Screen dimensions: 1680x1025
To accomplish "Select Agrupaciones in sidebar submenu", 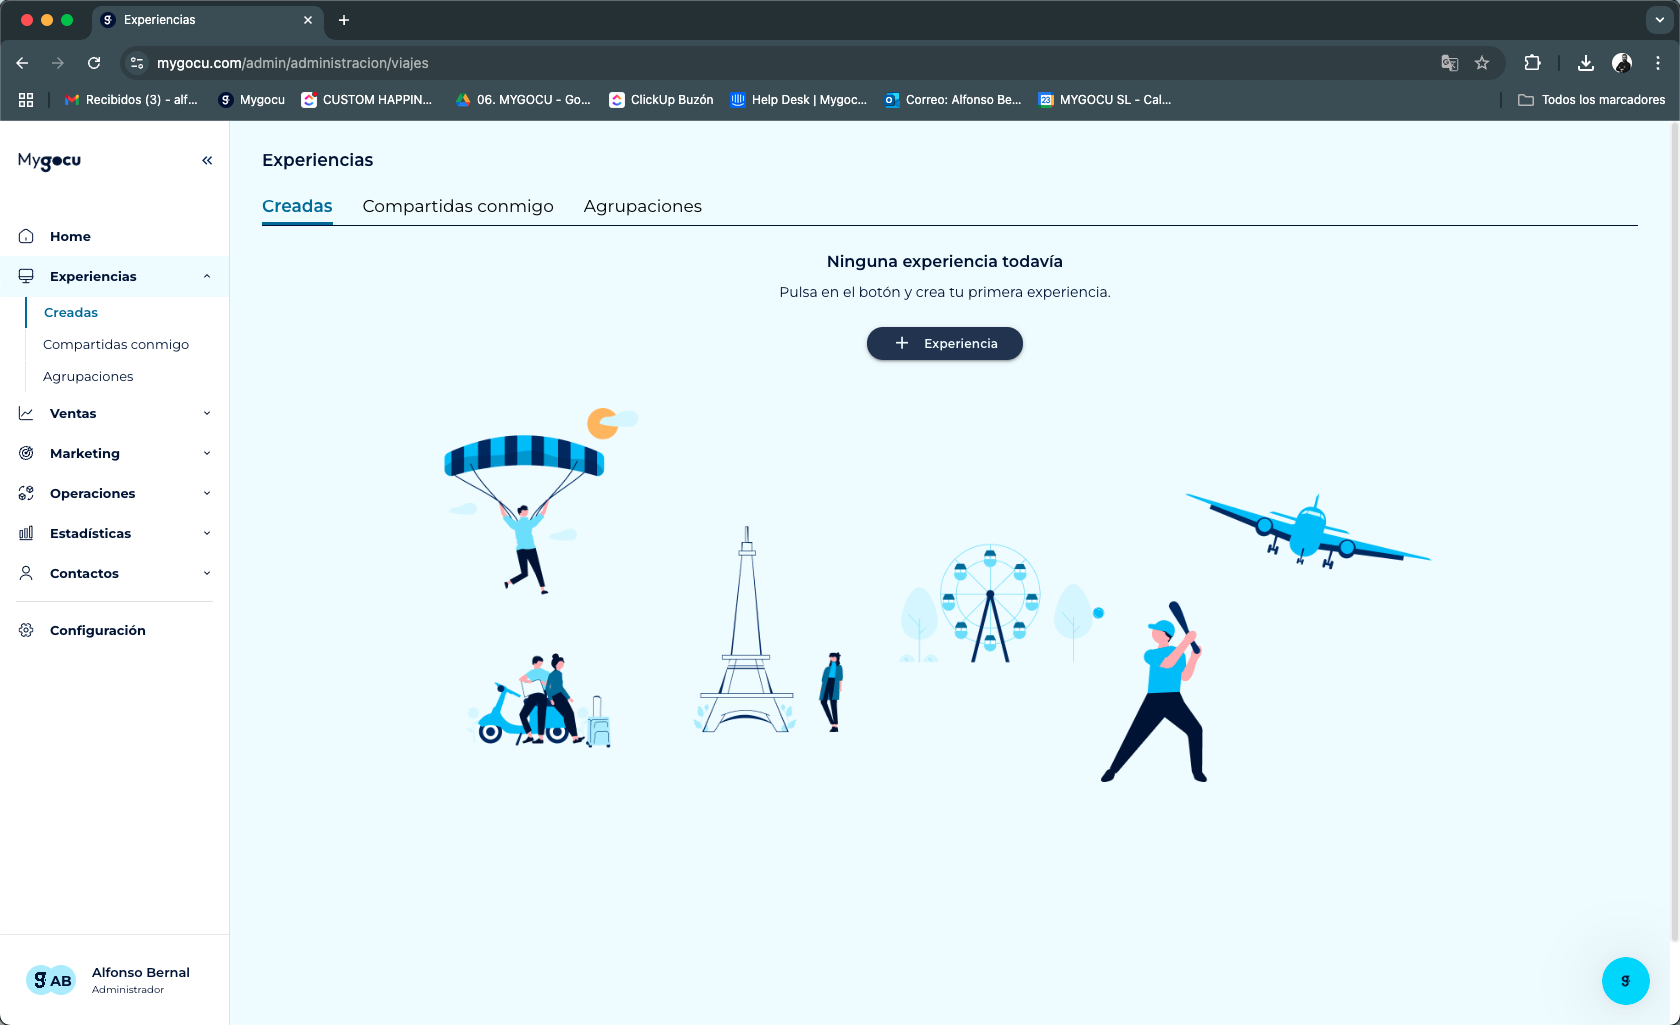I will (x=88, y=376).
